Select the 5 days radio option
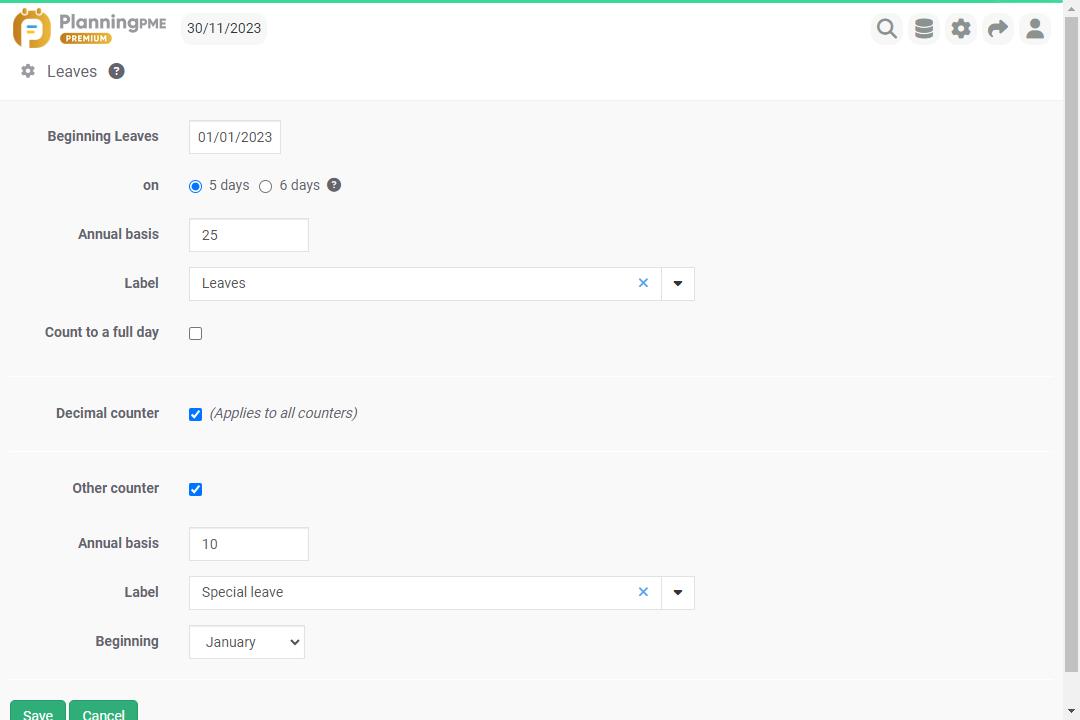Image resolution: width=1080 pixels, height=720 pixels. click(196, 186)
